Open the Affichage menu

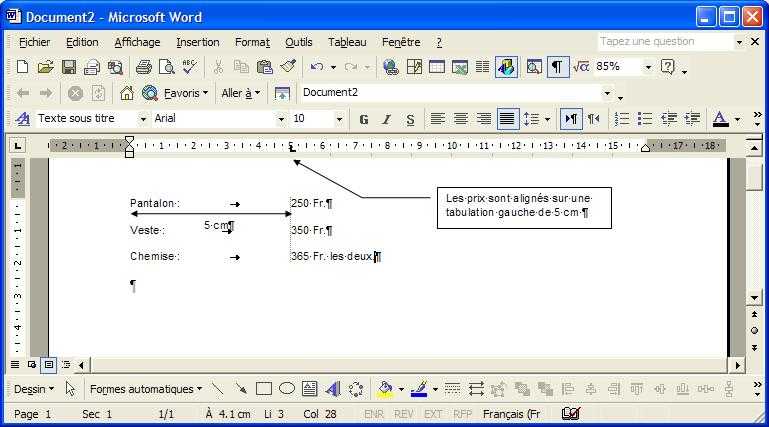137,42
